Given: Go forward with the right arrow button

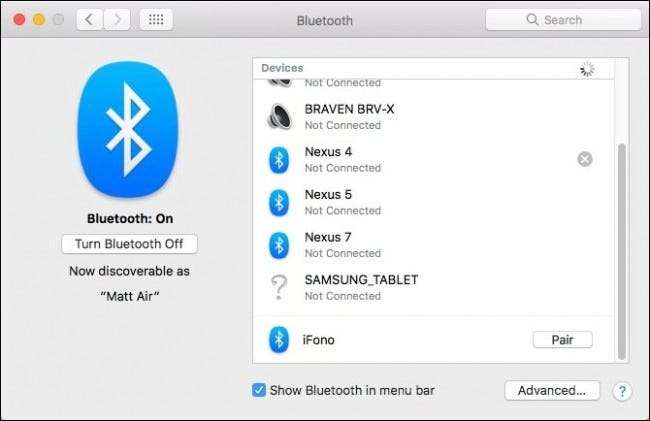Looking at the screenshot, I should tap(116, 19).
